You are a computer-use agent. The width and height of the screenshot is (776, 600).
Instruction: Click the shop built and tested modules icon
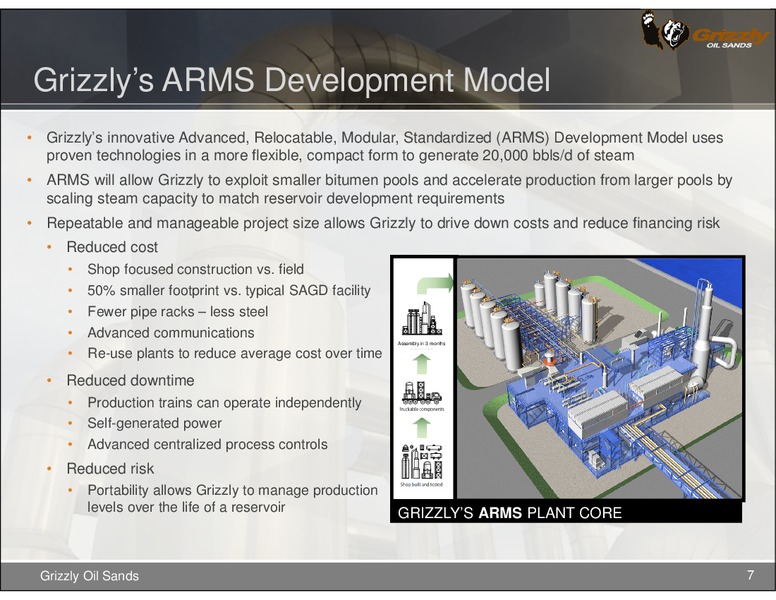(x=422, y=462)
